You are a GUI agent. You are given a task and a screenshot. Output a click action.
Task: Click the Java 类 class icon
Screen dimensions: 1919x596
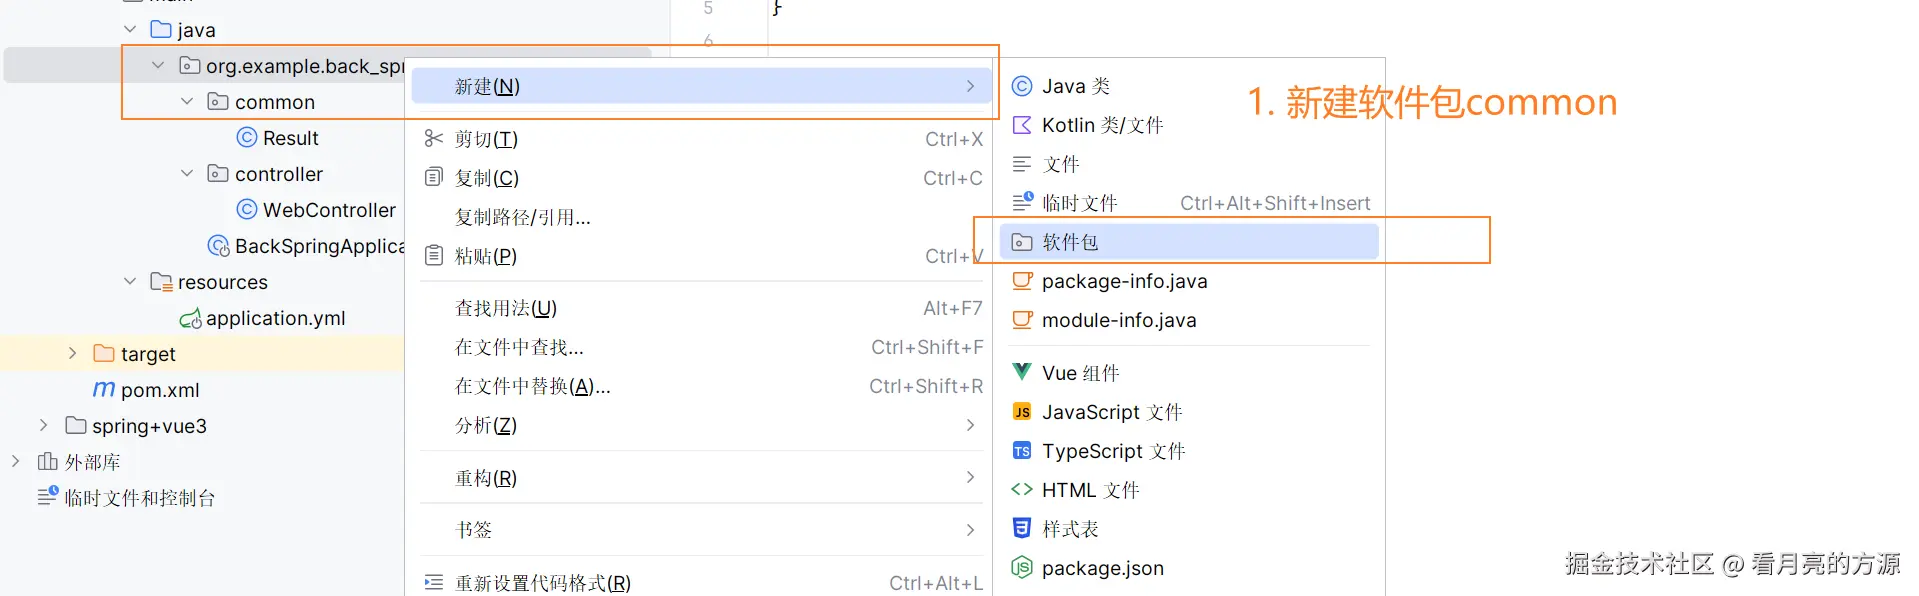click(x=1022, y=86)
